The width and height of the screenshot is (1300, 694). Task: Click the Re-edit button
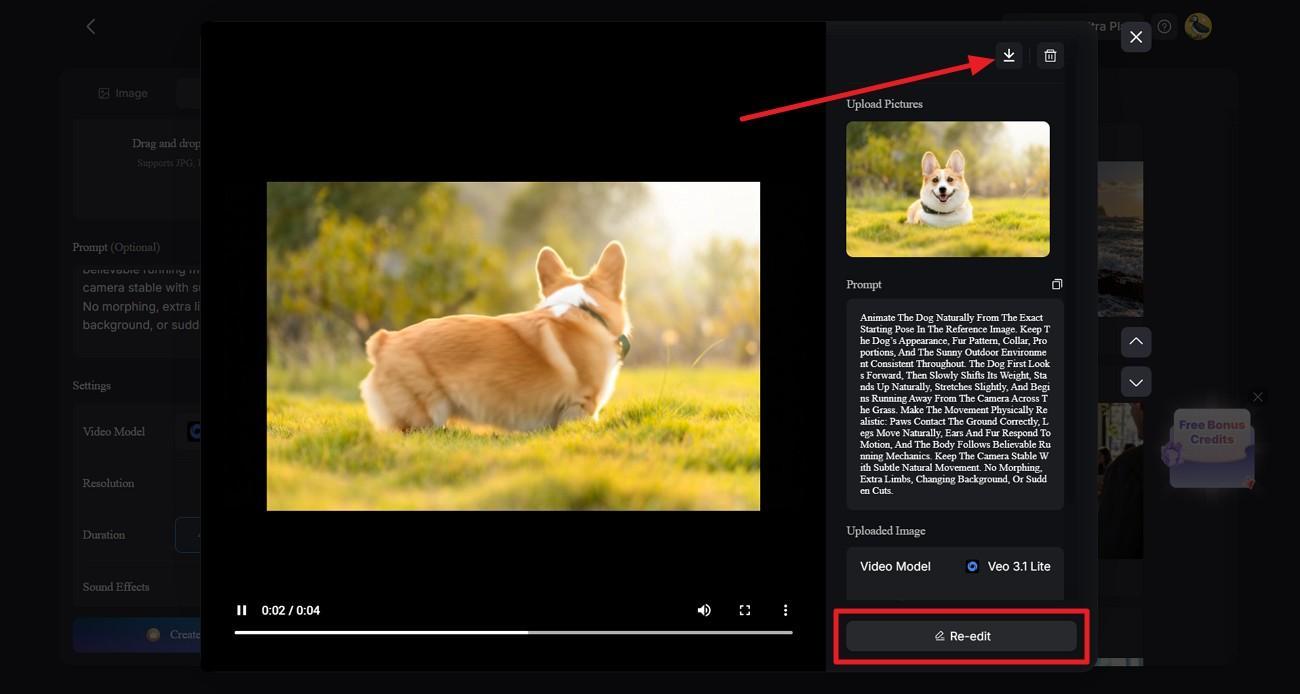click(x=961, y=636)
